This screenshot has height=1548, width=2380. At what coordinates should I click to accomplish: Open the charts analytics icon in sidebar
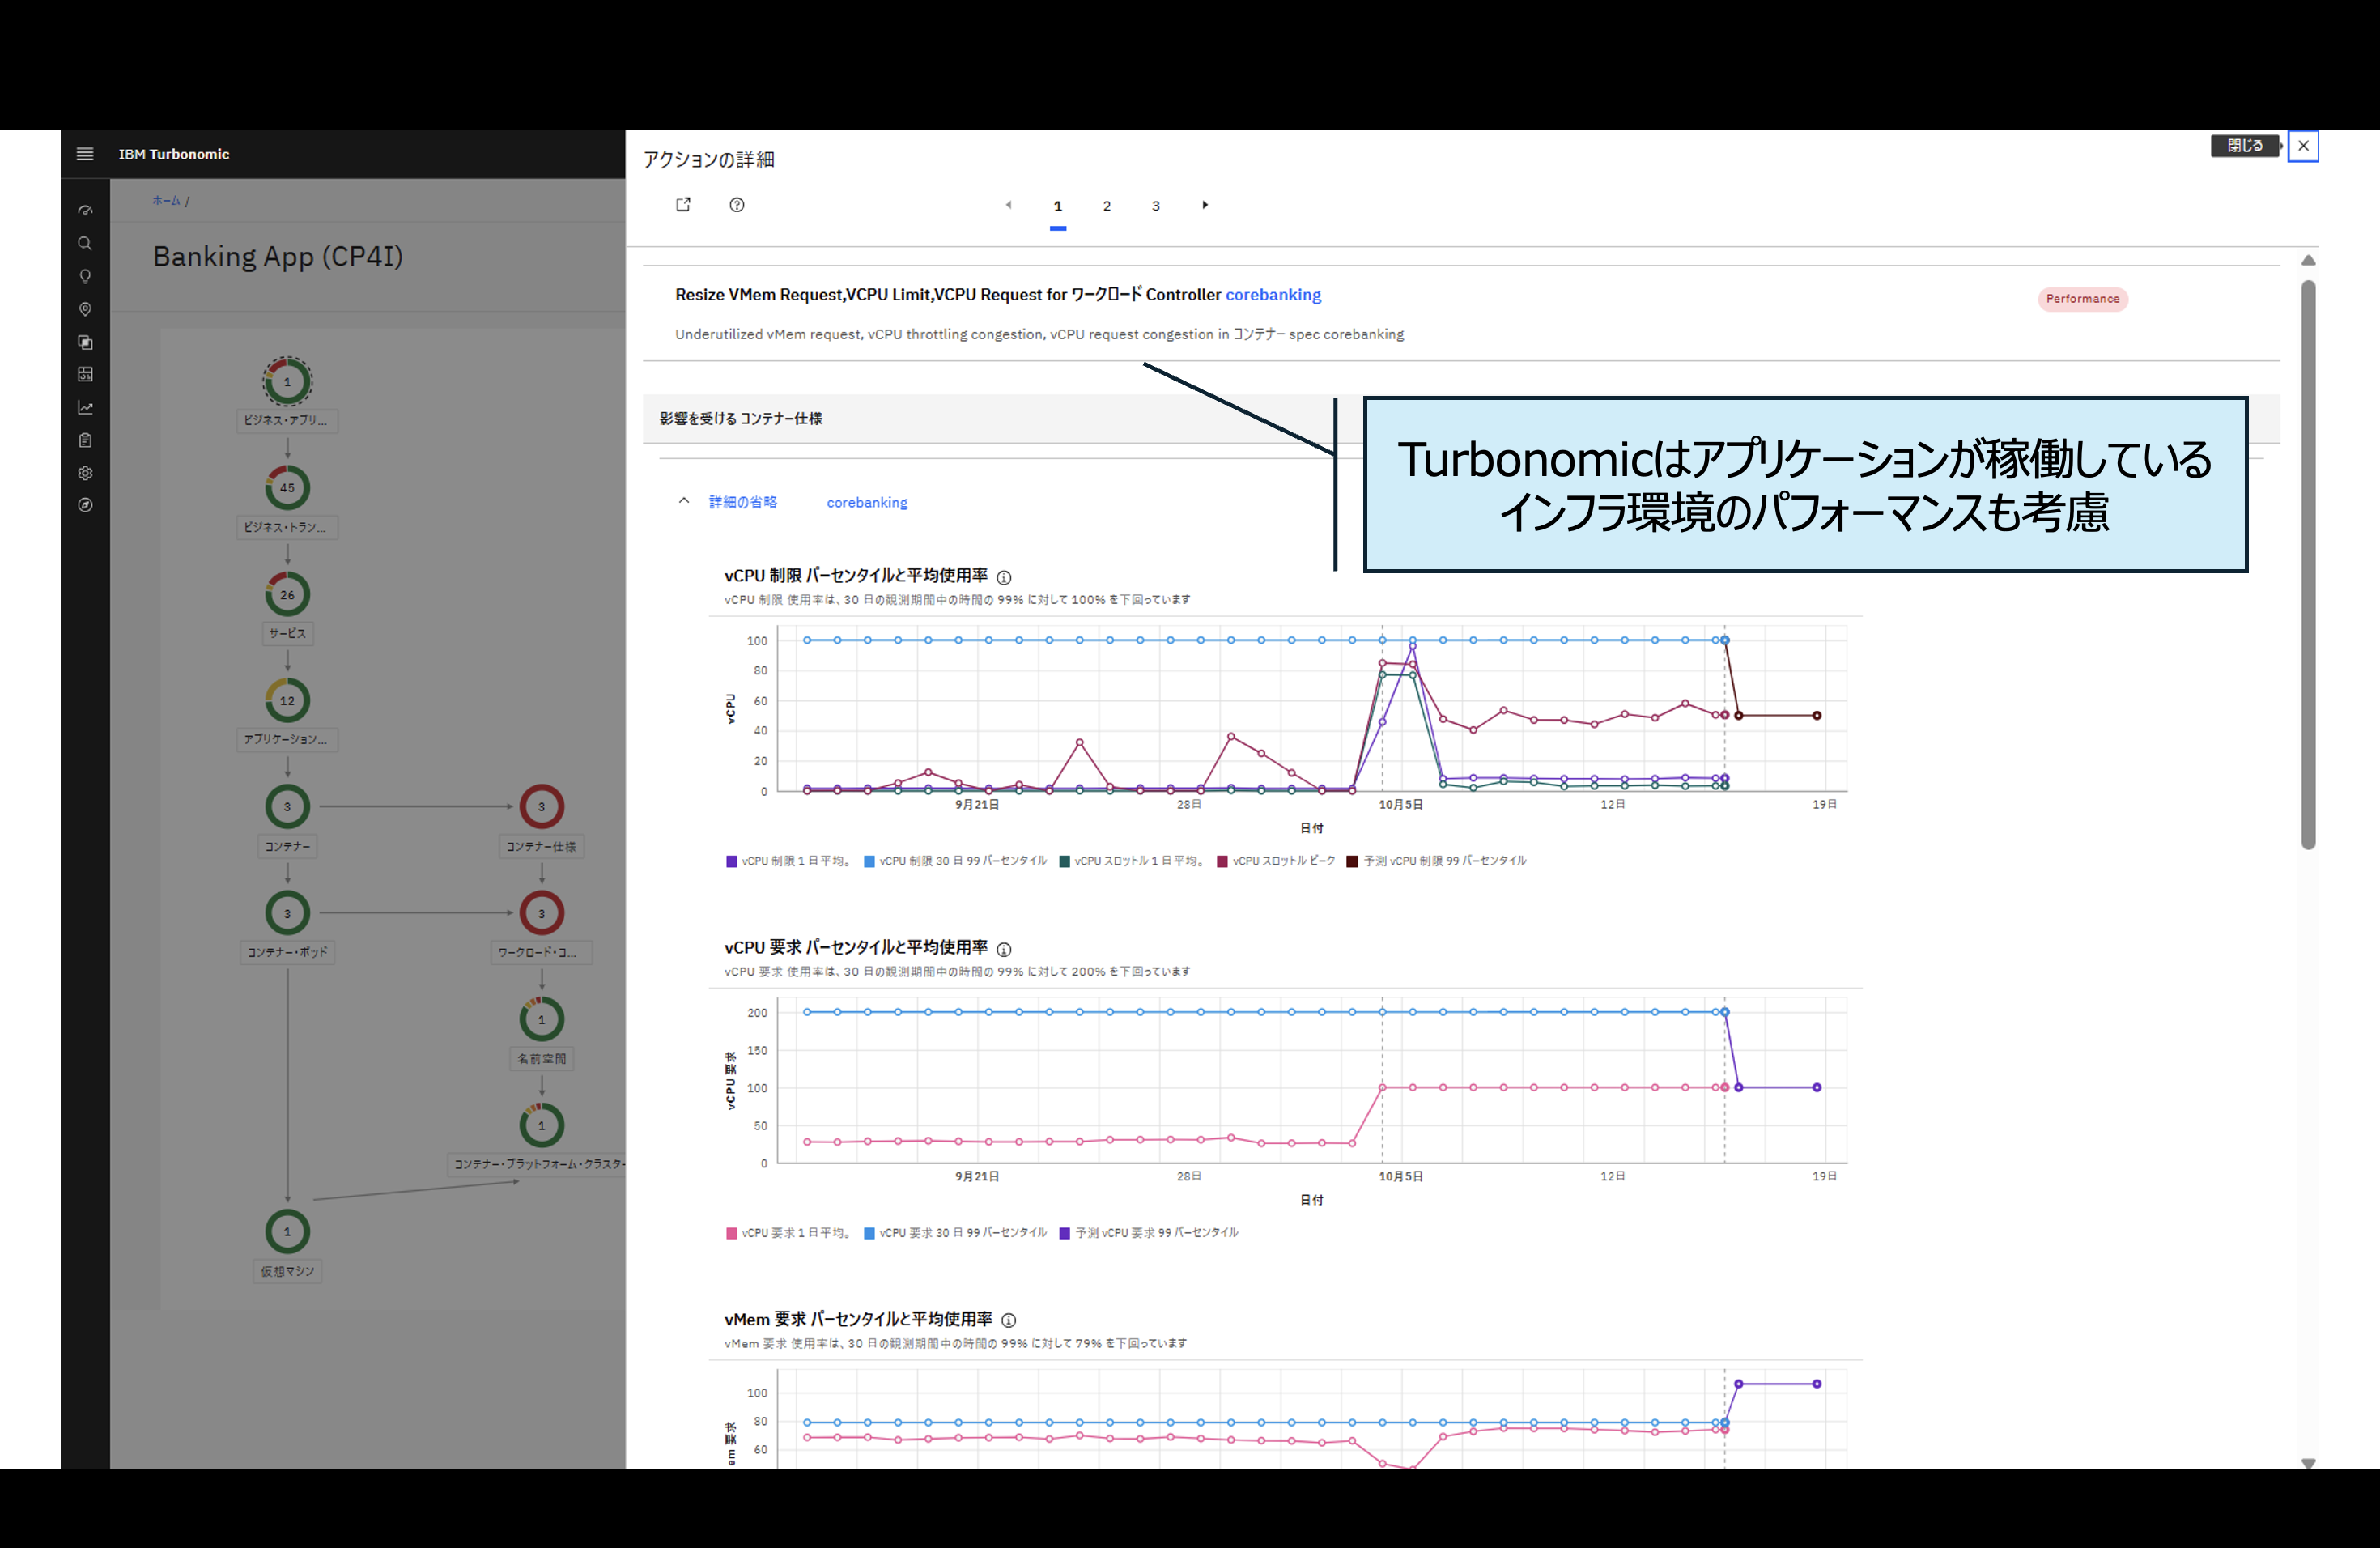(85, 407)
